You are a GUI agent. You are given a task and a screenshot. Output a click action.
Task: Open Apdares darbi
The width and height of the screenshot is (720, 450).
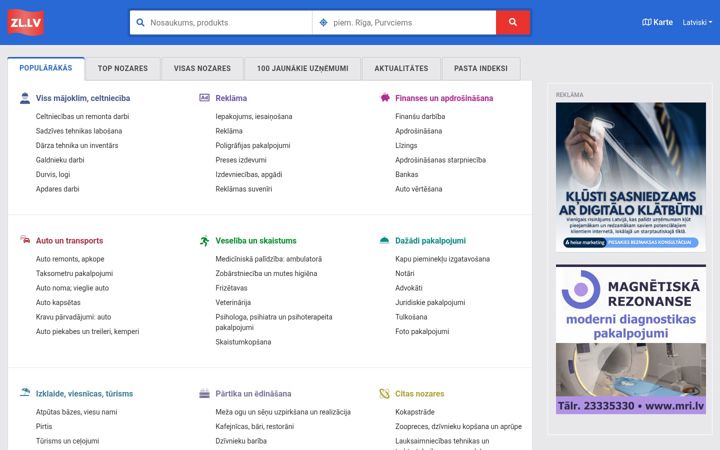tap(57, 189)
